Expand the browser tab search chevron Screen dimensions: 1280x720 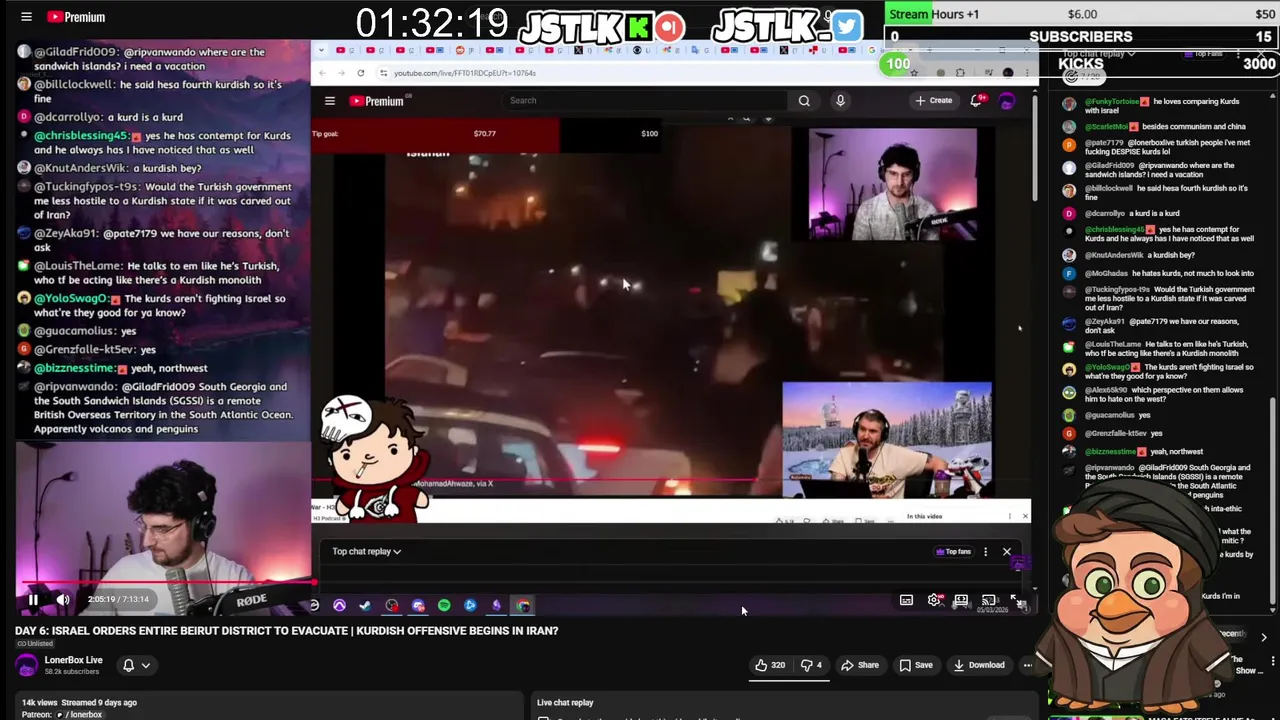(322, 50)
